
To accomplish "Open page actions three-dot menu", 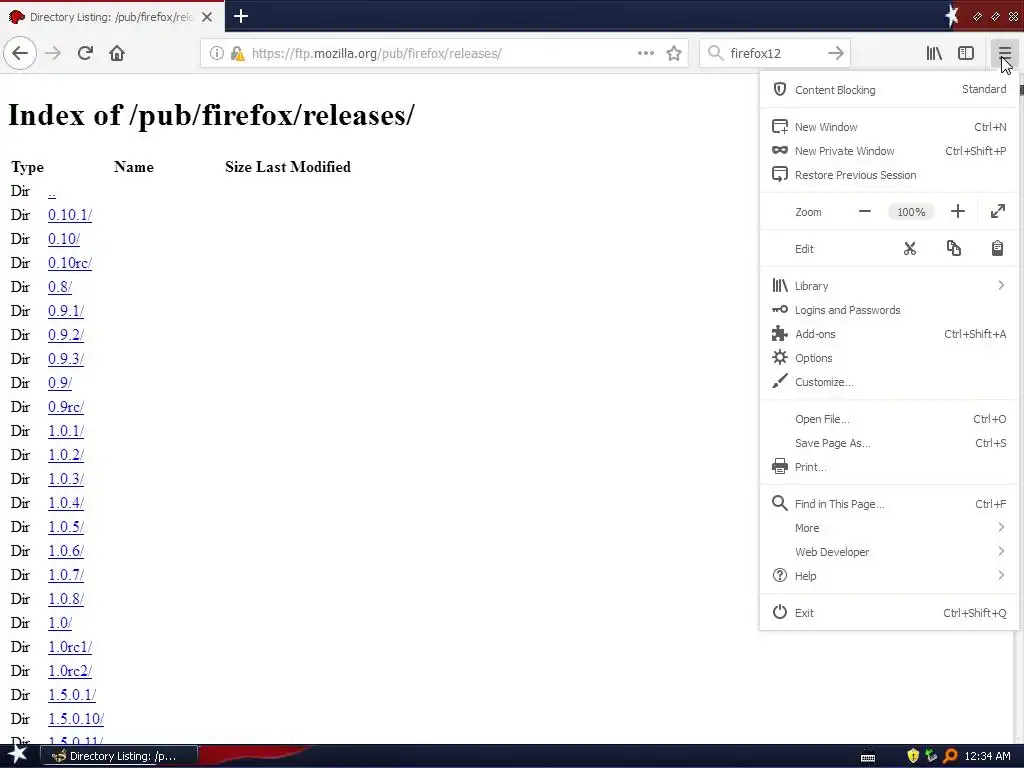I will [x=645, y=53].
